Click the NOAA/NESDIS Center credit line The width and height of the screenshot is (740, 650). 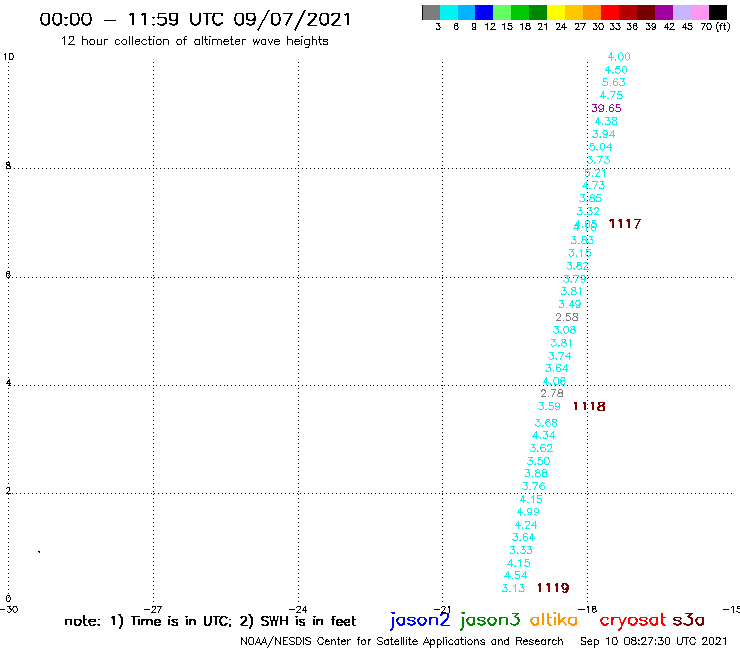coord(402,641)
